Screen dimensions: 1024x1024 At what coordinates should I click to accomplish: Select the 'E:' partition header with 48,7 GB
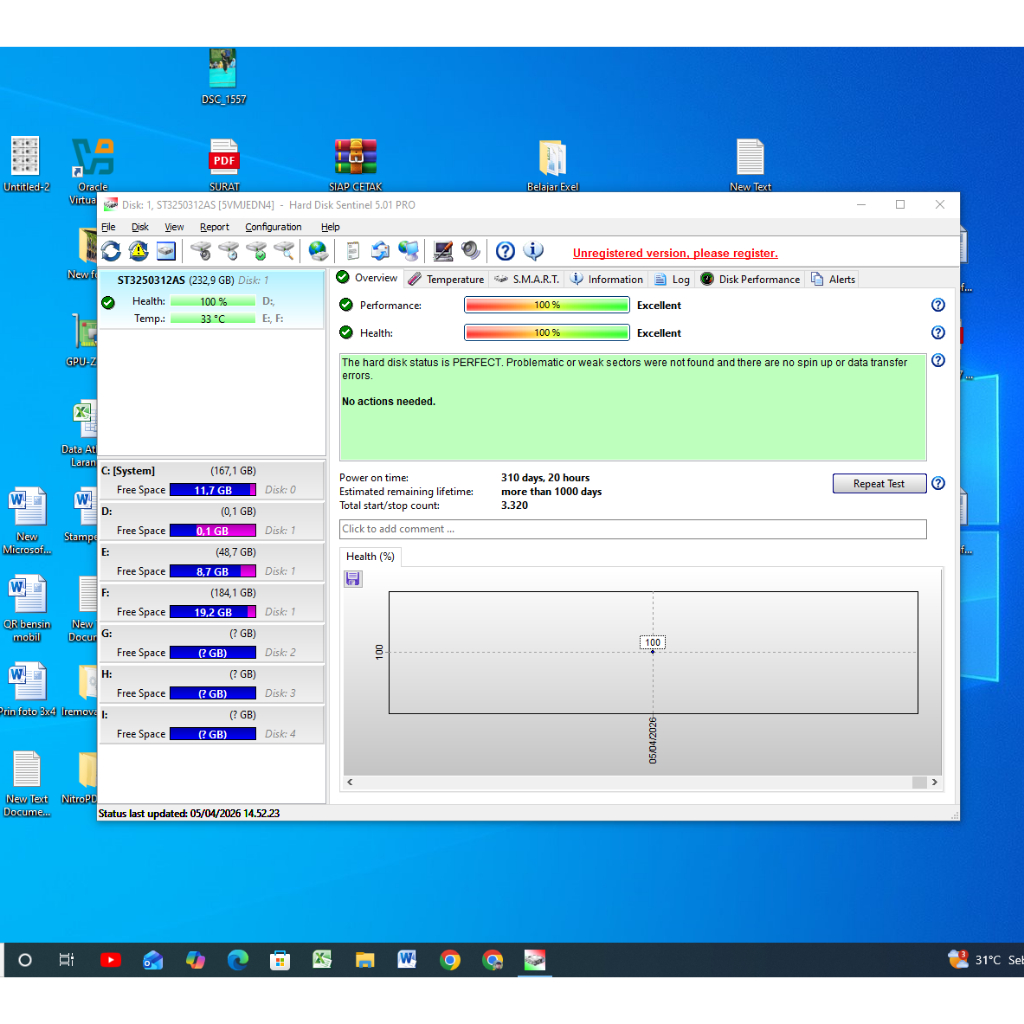[212, 552]
